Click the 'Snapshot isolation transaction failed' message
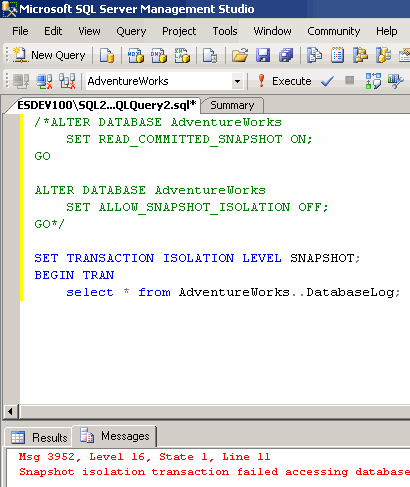Image resolution: width=410 pixels, height=487 pixels. pyautogui.click(x=214, y=472)
